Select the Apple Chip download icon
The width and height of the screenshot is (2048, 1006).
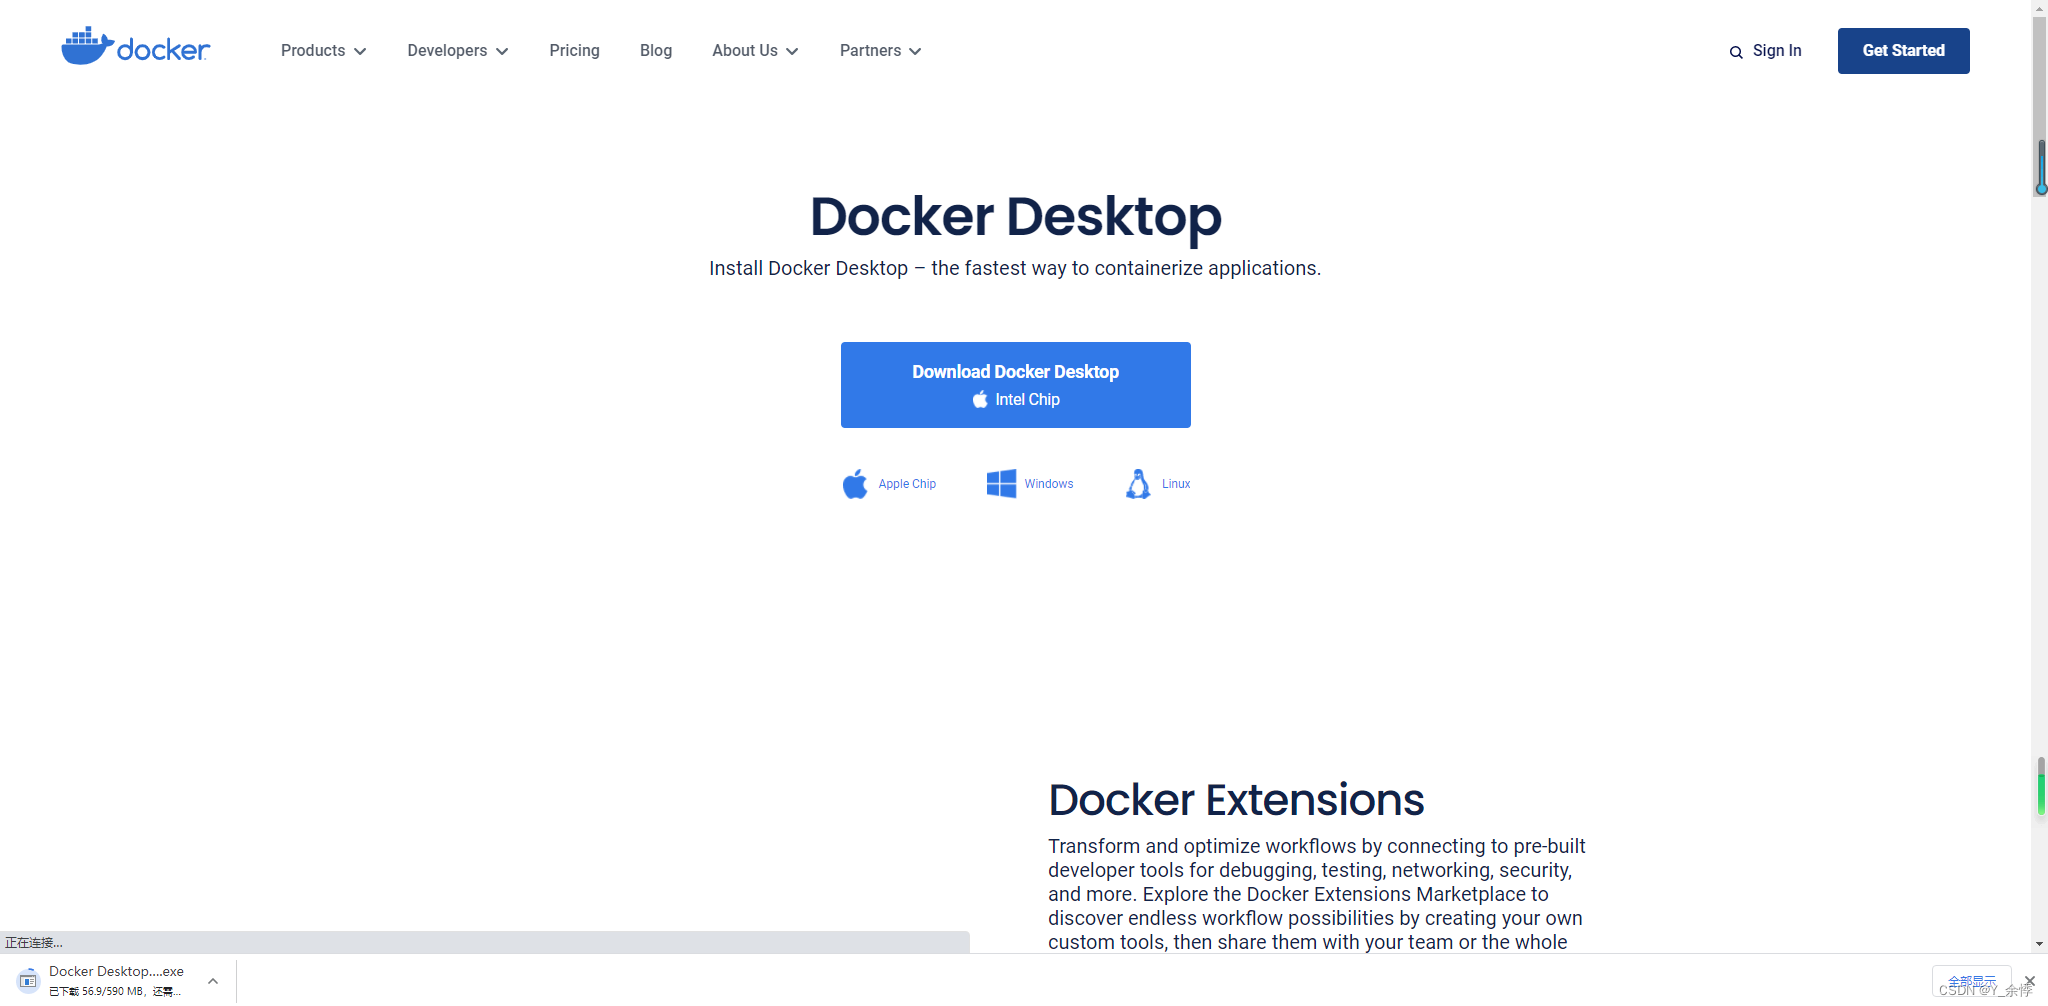coord(855,483)
